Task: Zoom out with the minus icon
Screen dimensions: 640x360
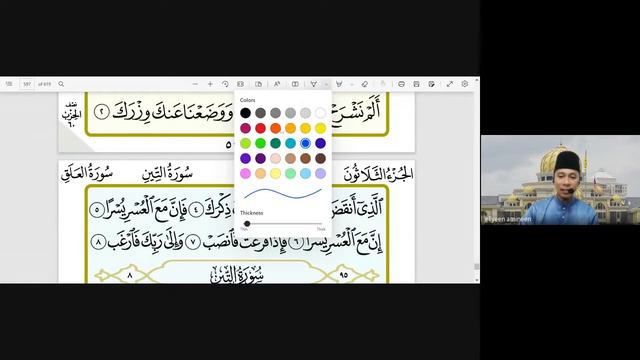Action: pos(195,84)
